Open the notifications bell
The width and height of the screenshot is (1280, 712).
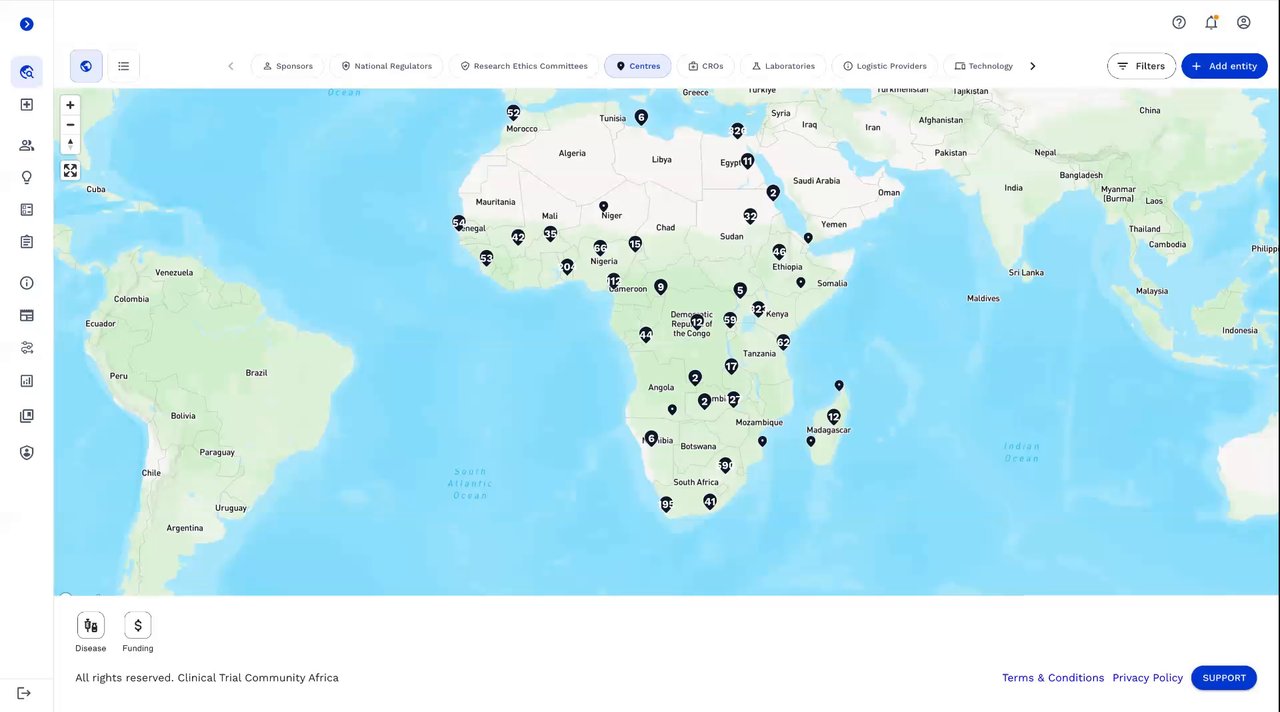1211,22
